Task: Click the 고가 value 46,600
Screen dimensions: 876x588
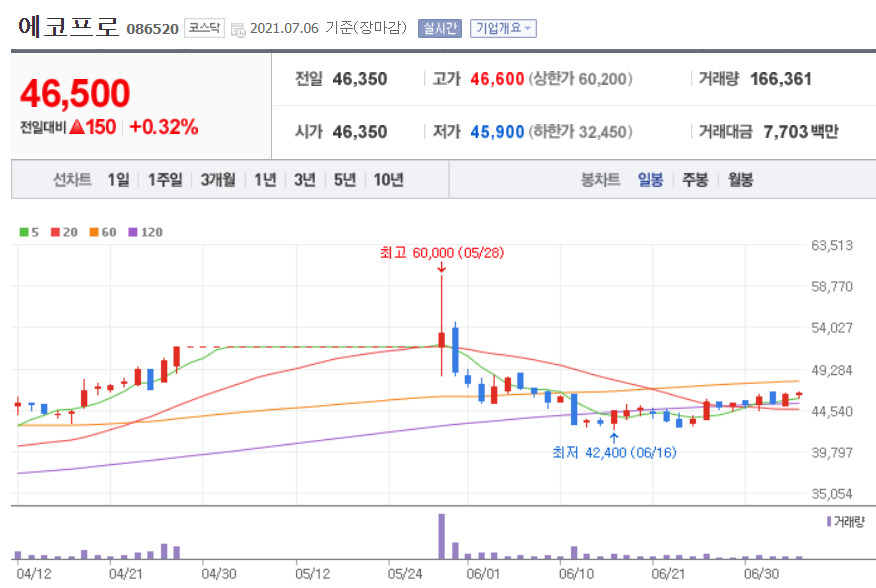Action: (497, 79)
